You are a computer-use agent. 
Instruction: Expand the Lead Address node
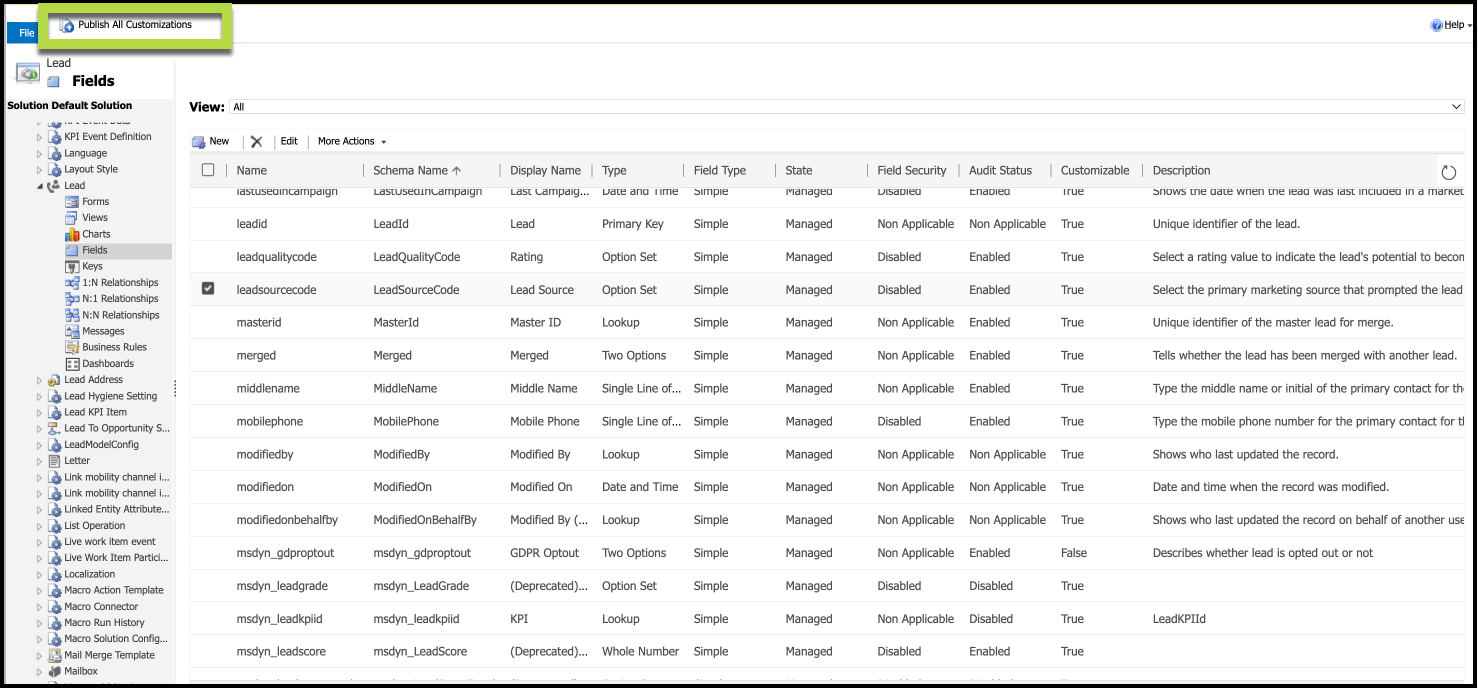[x=40, y=380]
